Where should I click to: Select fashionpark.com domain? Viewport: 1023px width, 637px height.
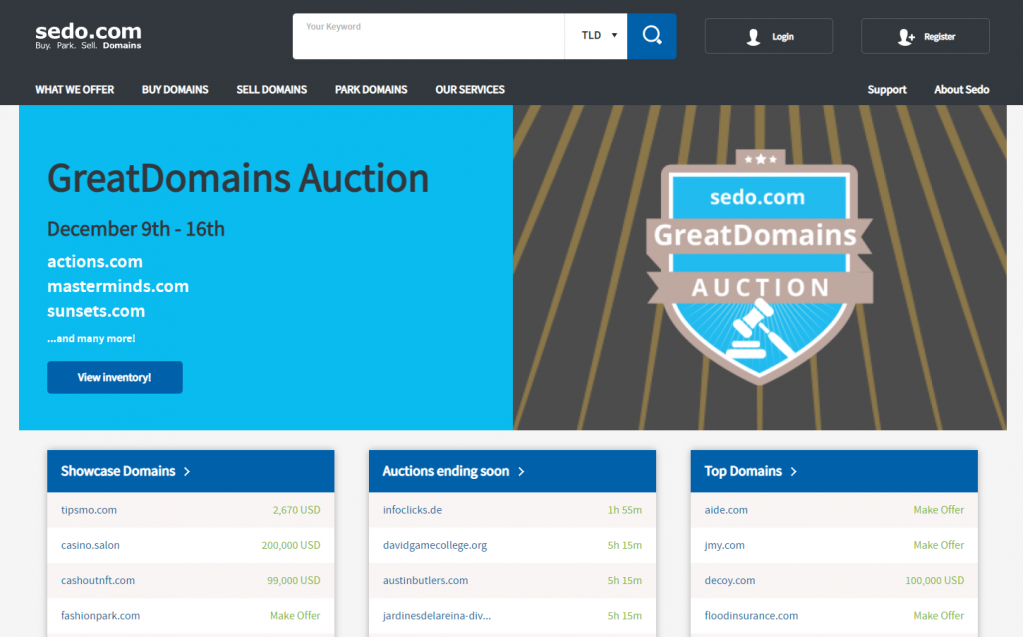click(x=100, y=615)
